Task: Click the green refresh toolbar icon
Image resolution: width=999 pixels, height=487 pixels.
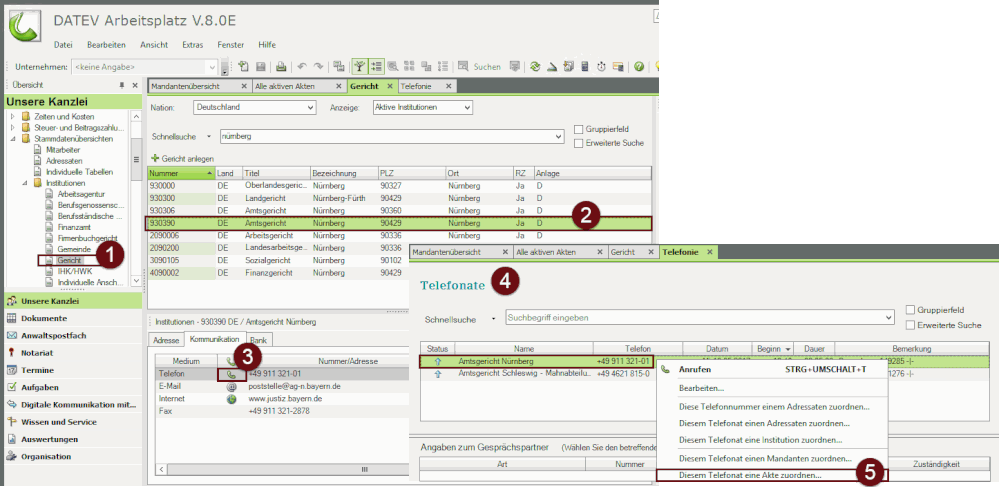Action: [x=536, y=66]
